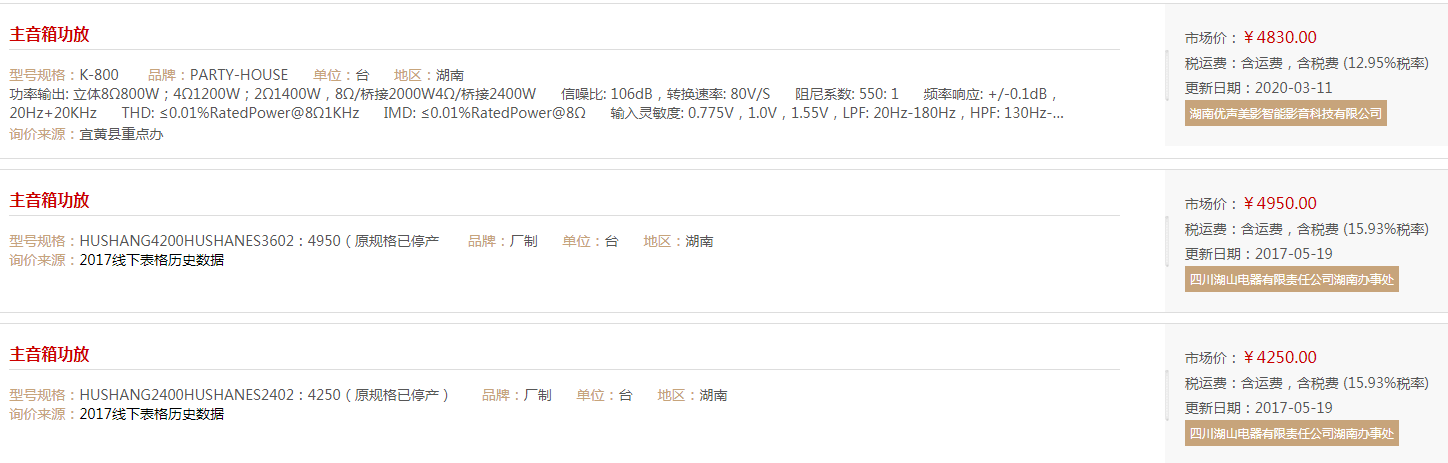Click the spec text HUSHANG2400HUSHANES2402：4250
The width and height of the screenshot is (1448, 463).
tap(210, 395)
